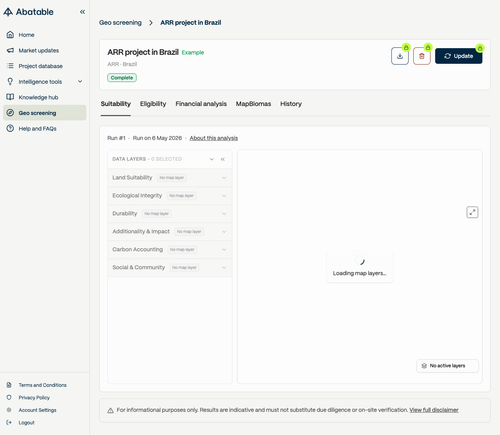Click the Abatable logo
The width and height of the screenshot is (500, 435).
coord(28,12)
